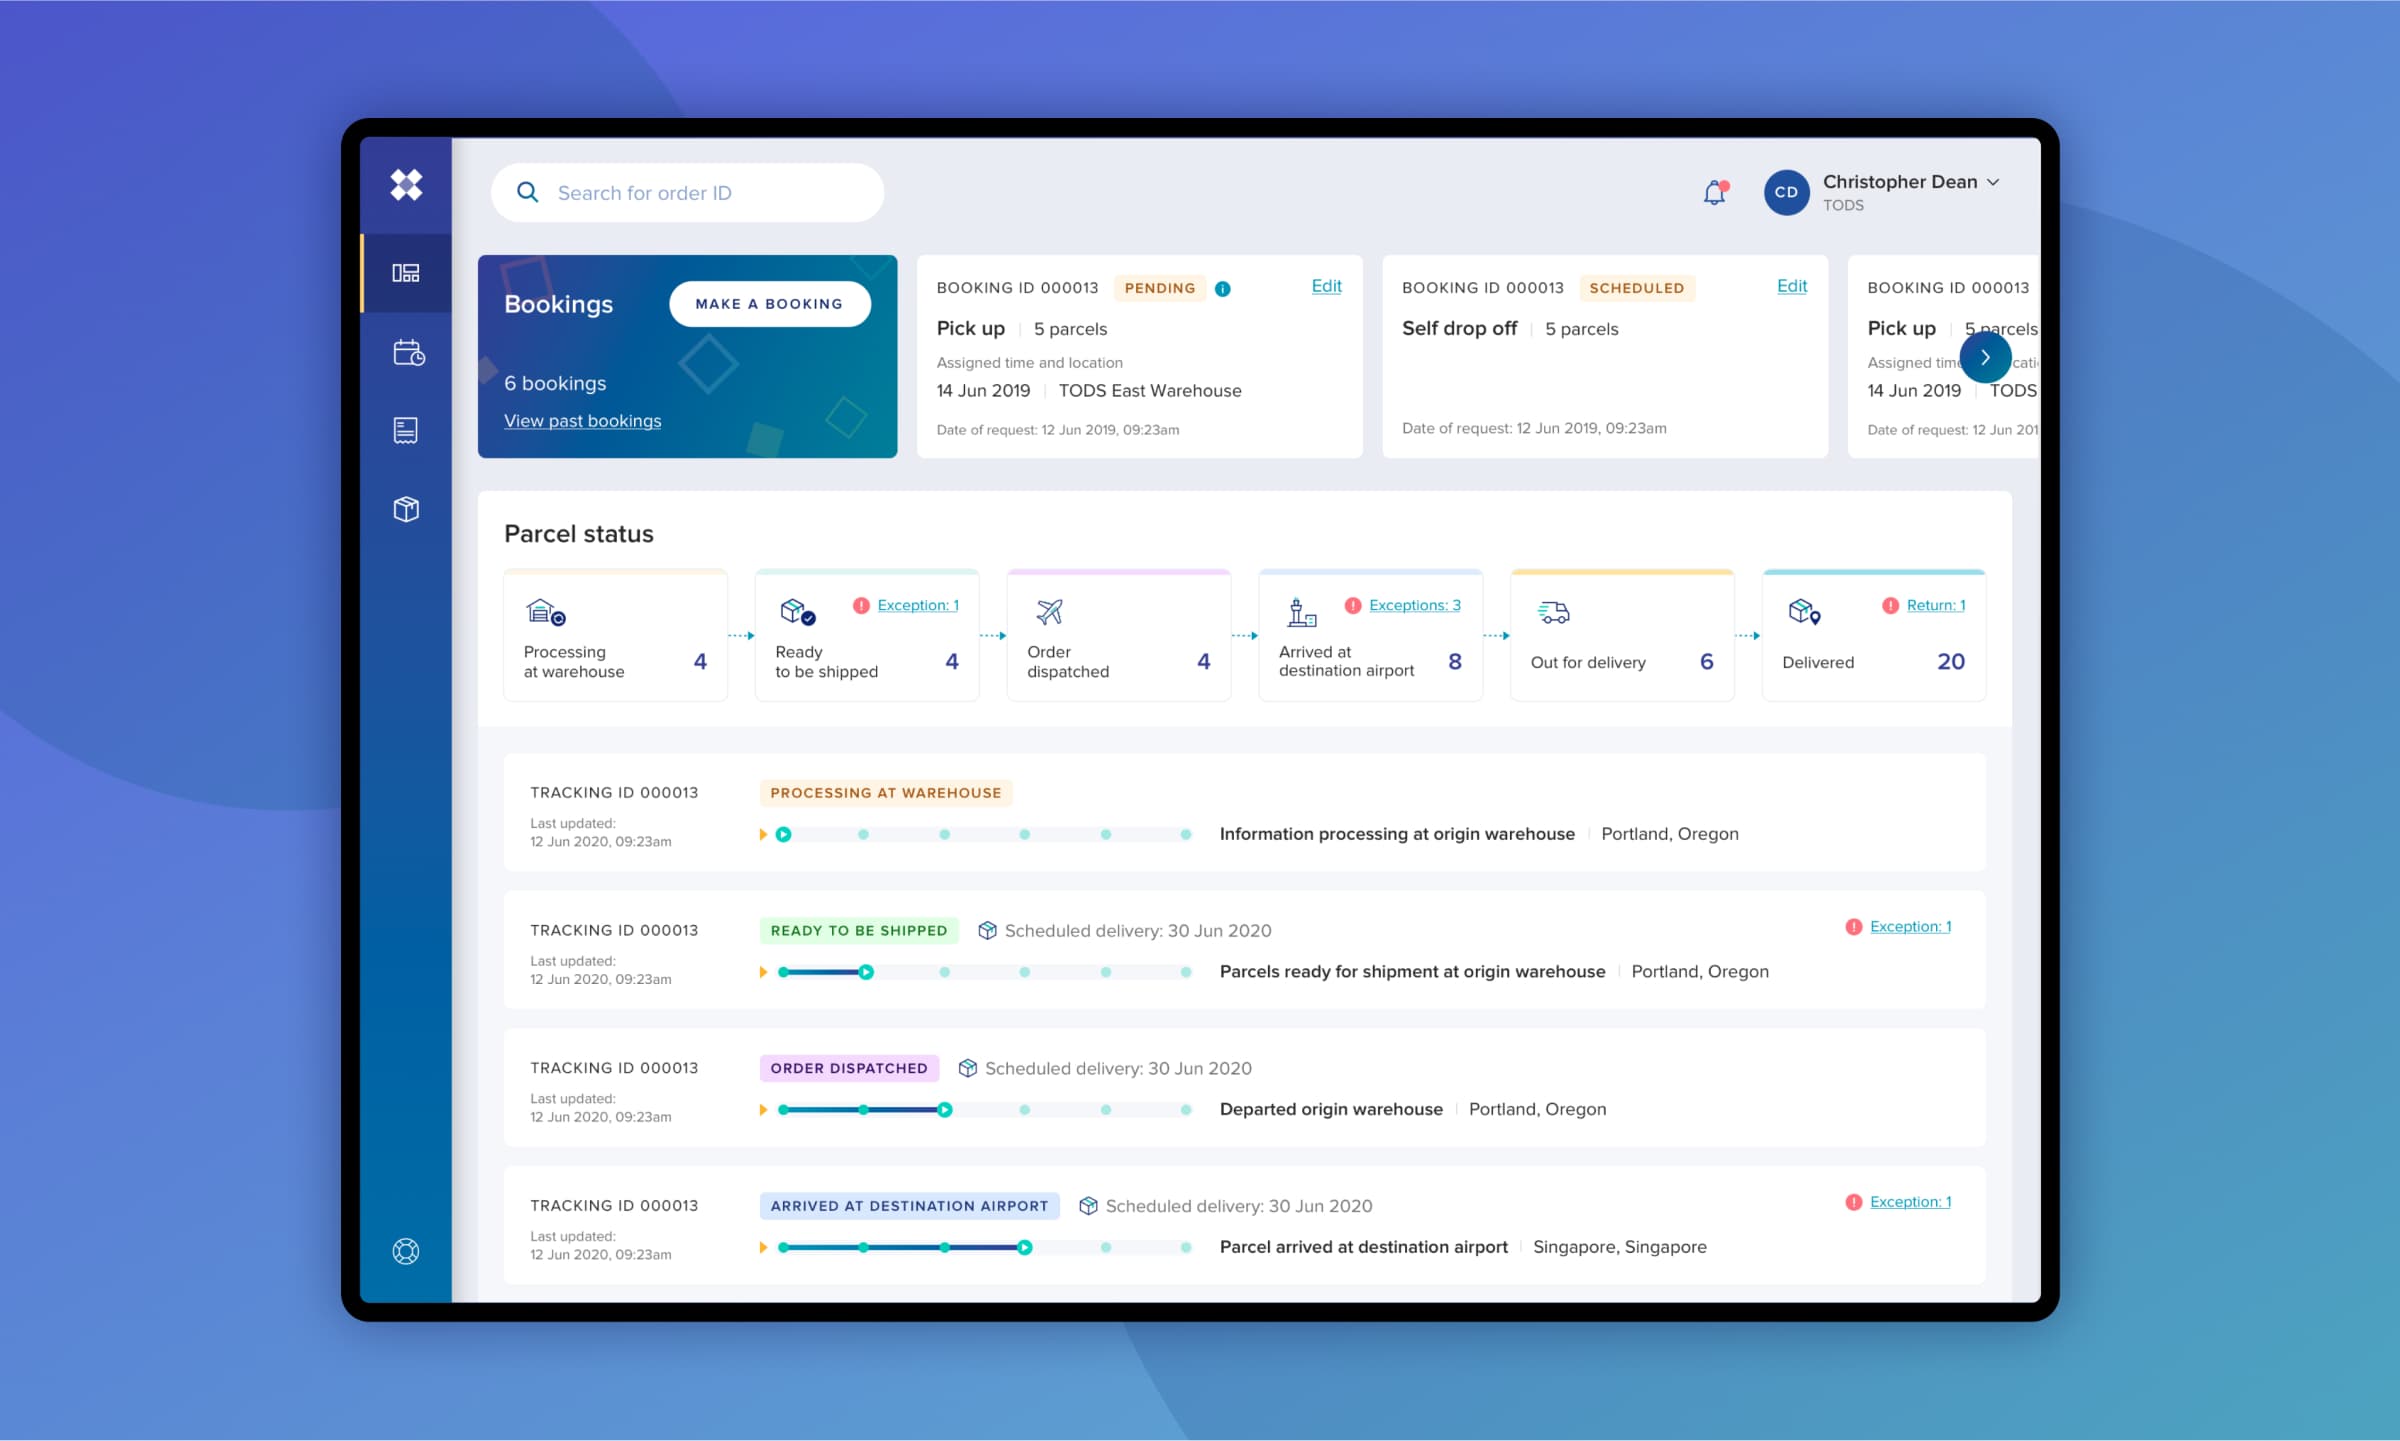This screenshot has width=2400, height=1441.
Task: Select the Search for order ID input field
Action: tap(686, 192)
